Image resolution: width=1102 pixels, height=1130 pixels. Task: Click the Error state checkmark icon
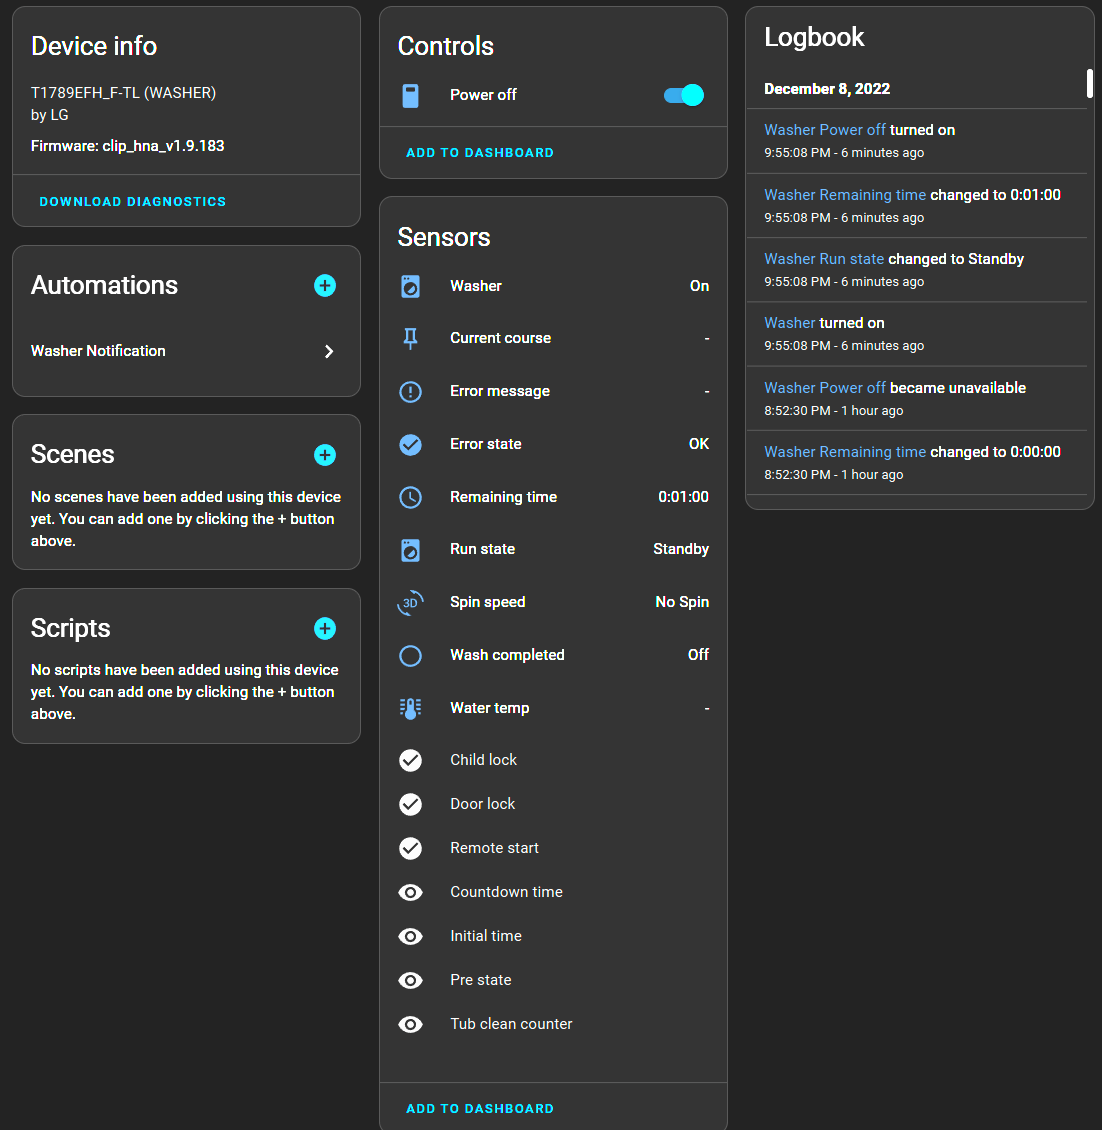(x=410, y=444)
